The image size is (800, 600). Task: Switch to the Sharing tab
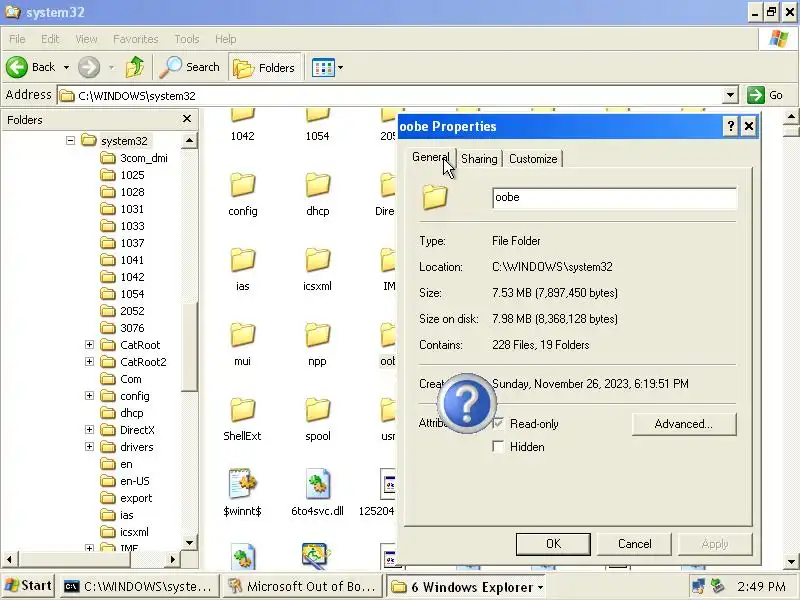click(479, 159)
